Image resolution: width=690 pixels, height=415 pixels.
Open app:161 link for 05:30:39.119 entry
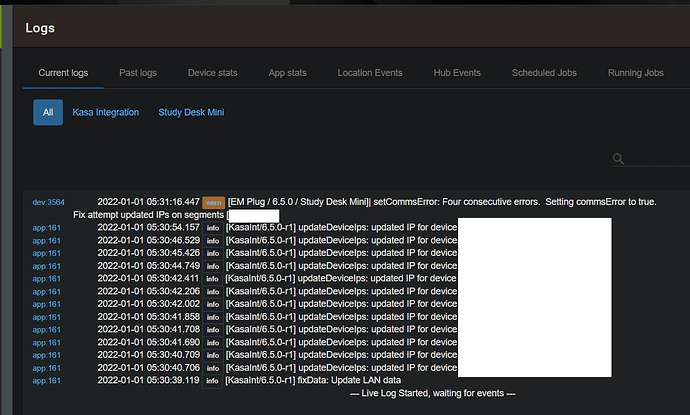(x=47, y=381)
